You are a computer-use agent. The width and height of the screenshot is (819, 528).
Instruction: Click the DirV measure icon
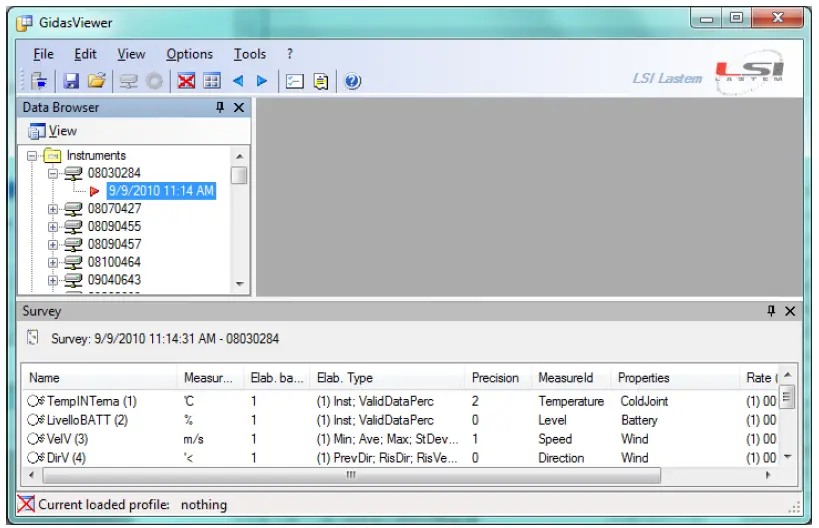click(36, 457)
